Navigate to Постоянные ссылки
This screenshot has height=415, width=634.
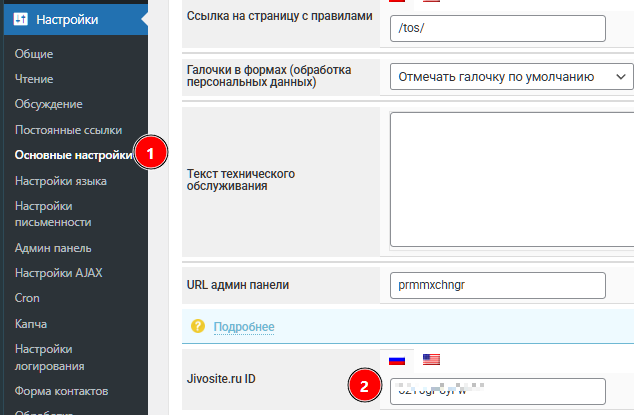[x=68, y=130]
